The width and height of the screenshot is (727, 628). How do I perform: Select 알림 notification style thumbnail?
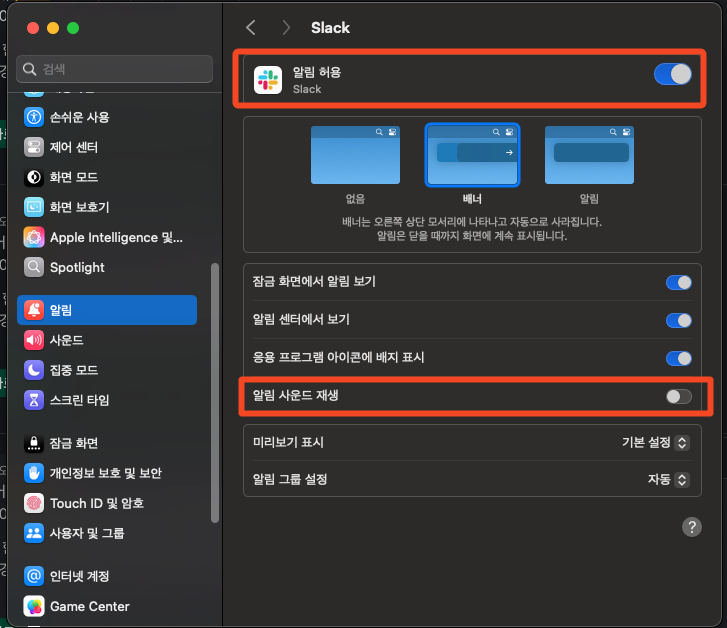point(589,155)
